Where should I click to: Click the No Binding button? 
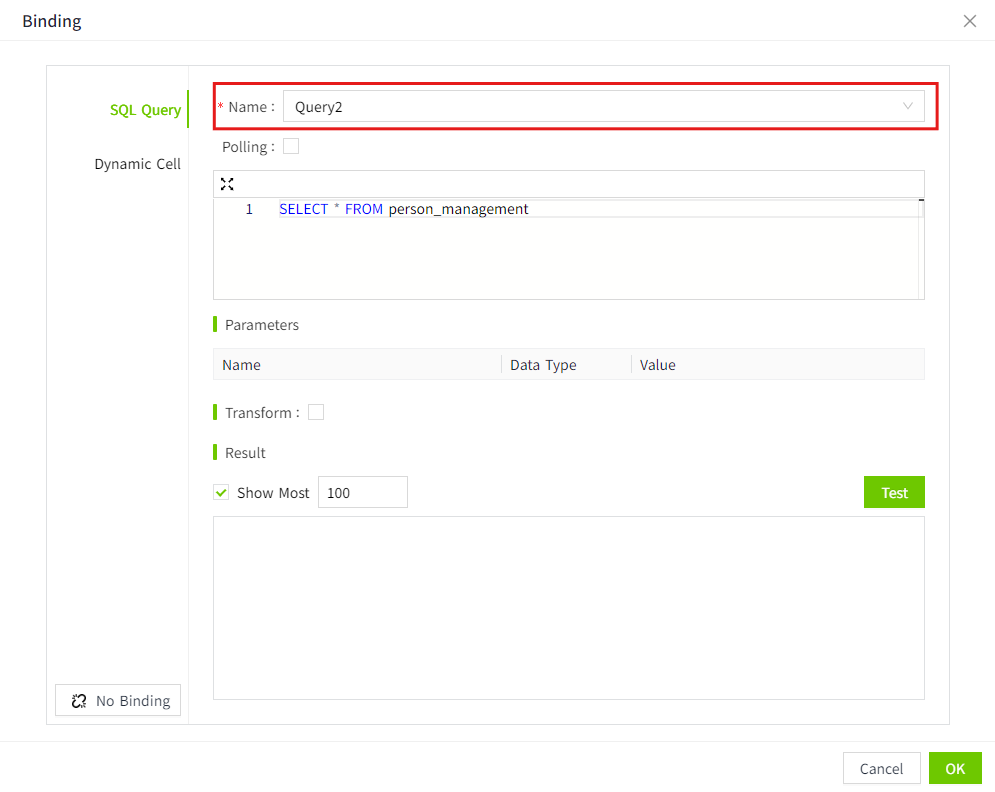tap(119, 701)
